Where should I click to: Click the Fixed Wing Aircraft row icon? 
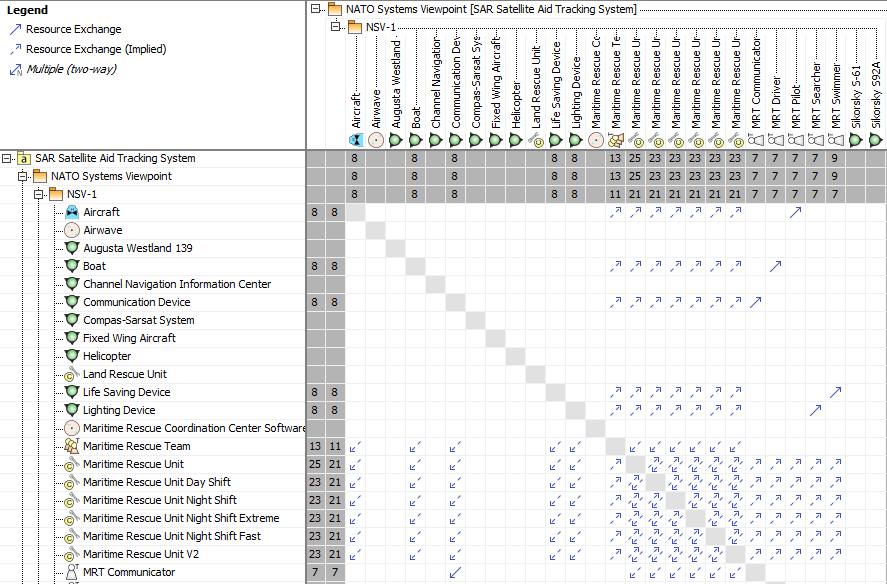(x=72, y=338)
